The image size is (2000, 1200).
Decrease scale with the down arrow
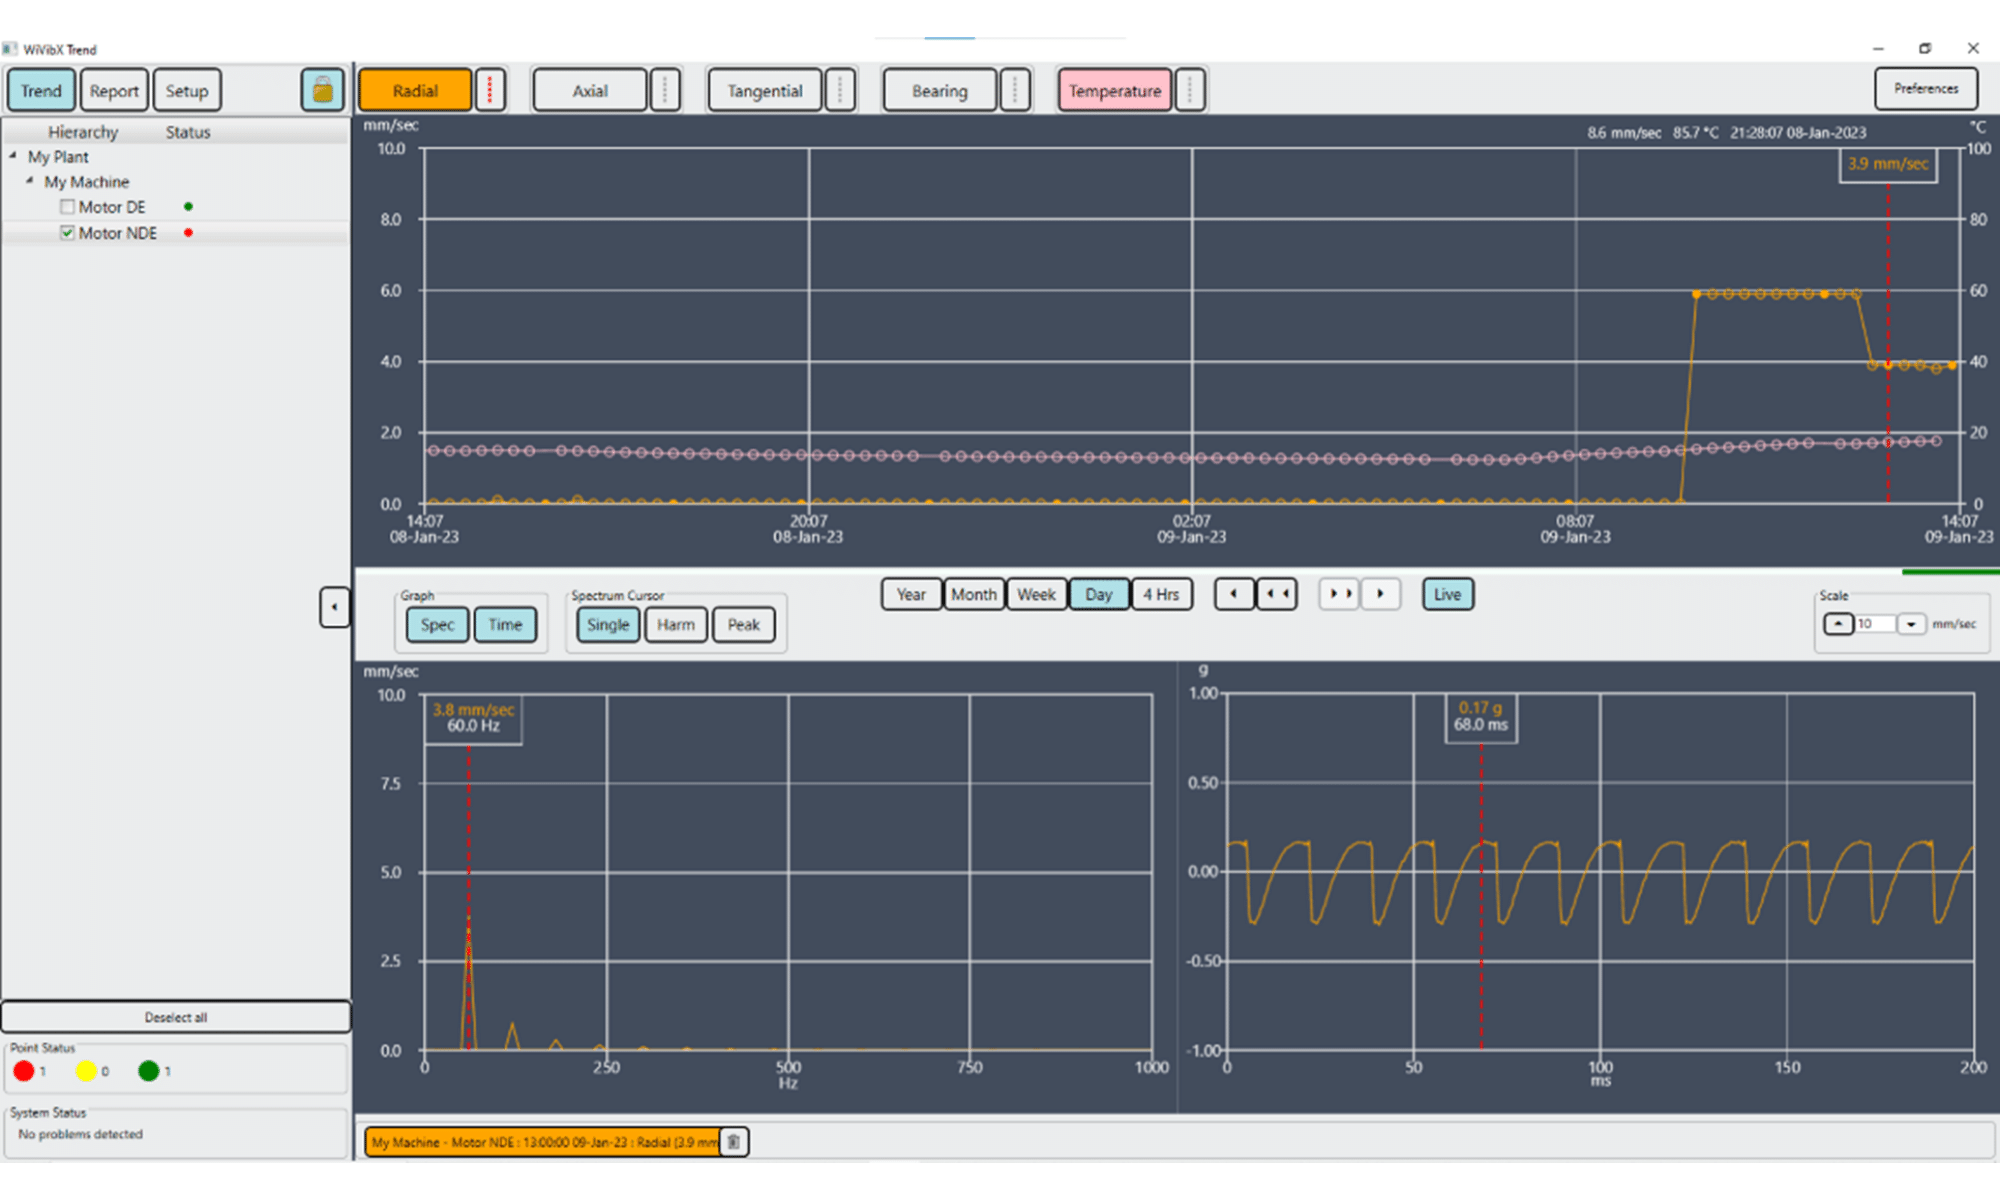(1910, 624)
